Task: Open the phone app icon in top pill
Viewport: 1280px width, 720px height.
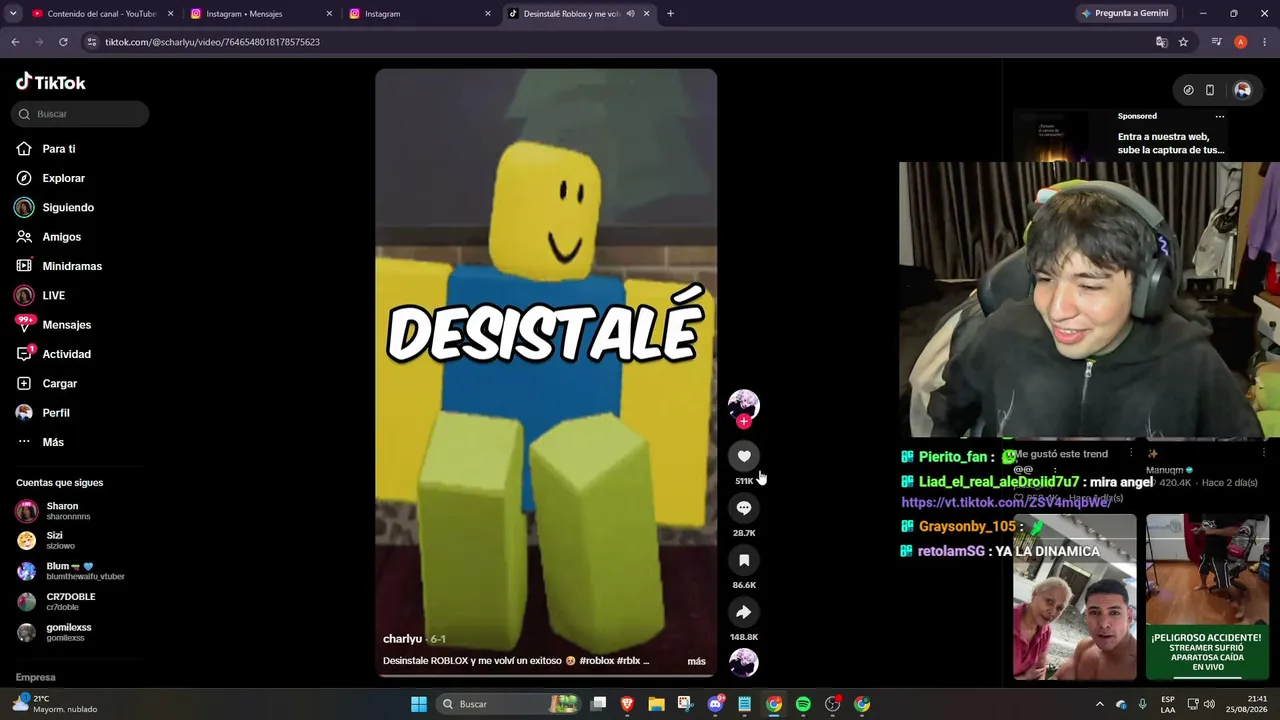Action: pyautogui.click(x=1210, y=90)
